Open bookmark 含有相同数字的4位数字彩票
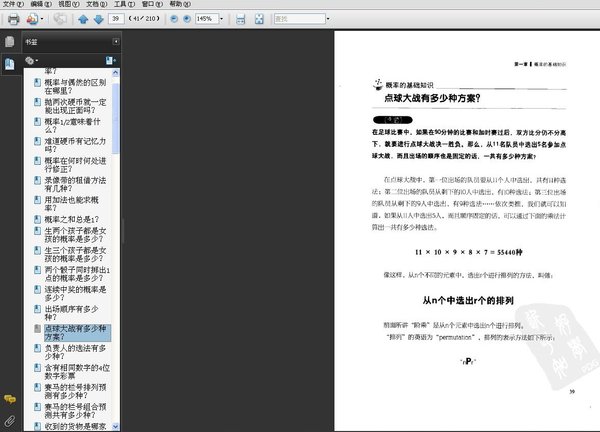This screenshot has width=600, height=432. (77, 372)
